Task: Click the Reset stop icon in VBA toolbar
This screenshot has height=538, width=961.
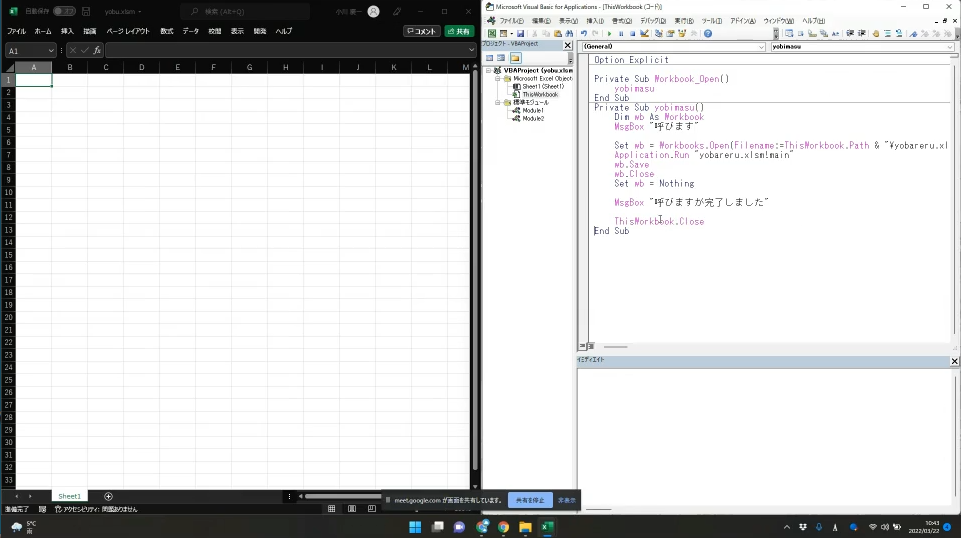Action: click(x=632, y=34)
